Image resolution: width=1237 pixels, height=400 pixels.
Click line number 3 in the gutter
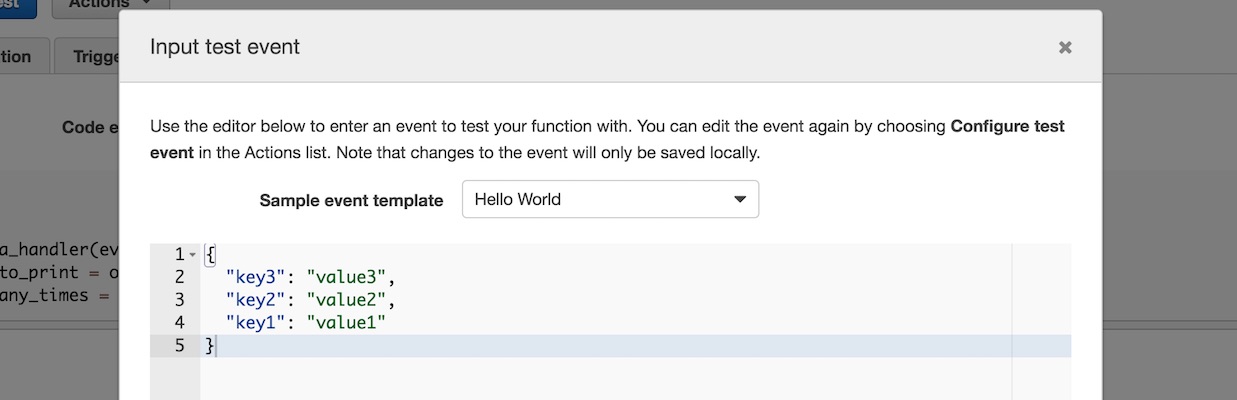179,300
